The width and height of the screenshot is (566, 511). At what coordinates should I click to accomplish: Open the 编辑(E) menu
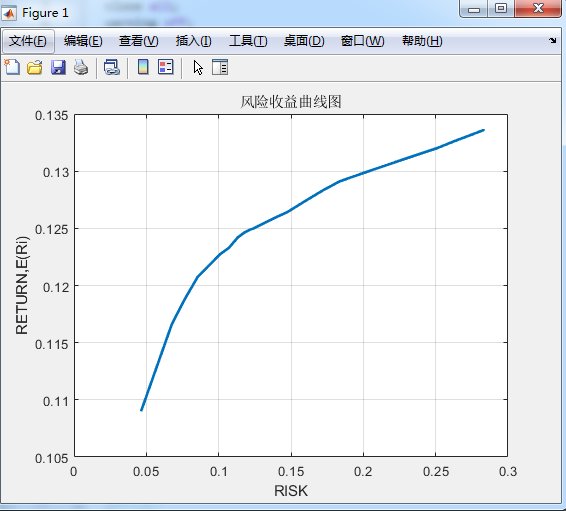pos(83,41)
